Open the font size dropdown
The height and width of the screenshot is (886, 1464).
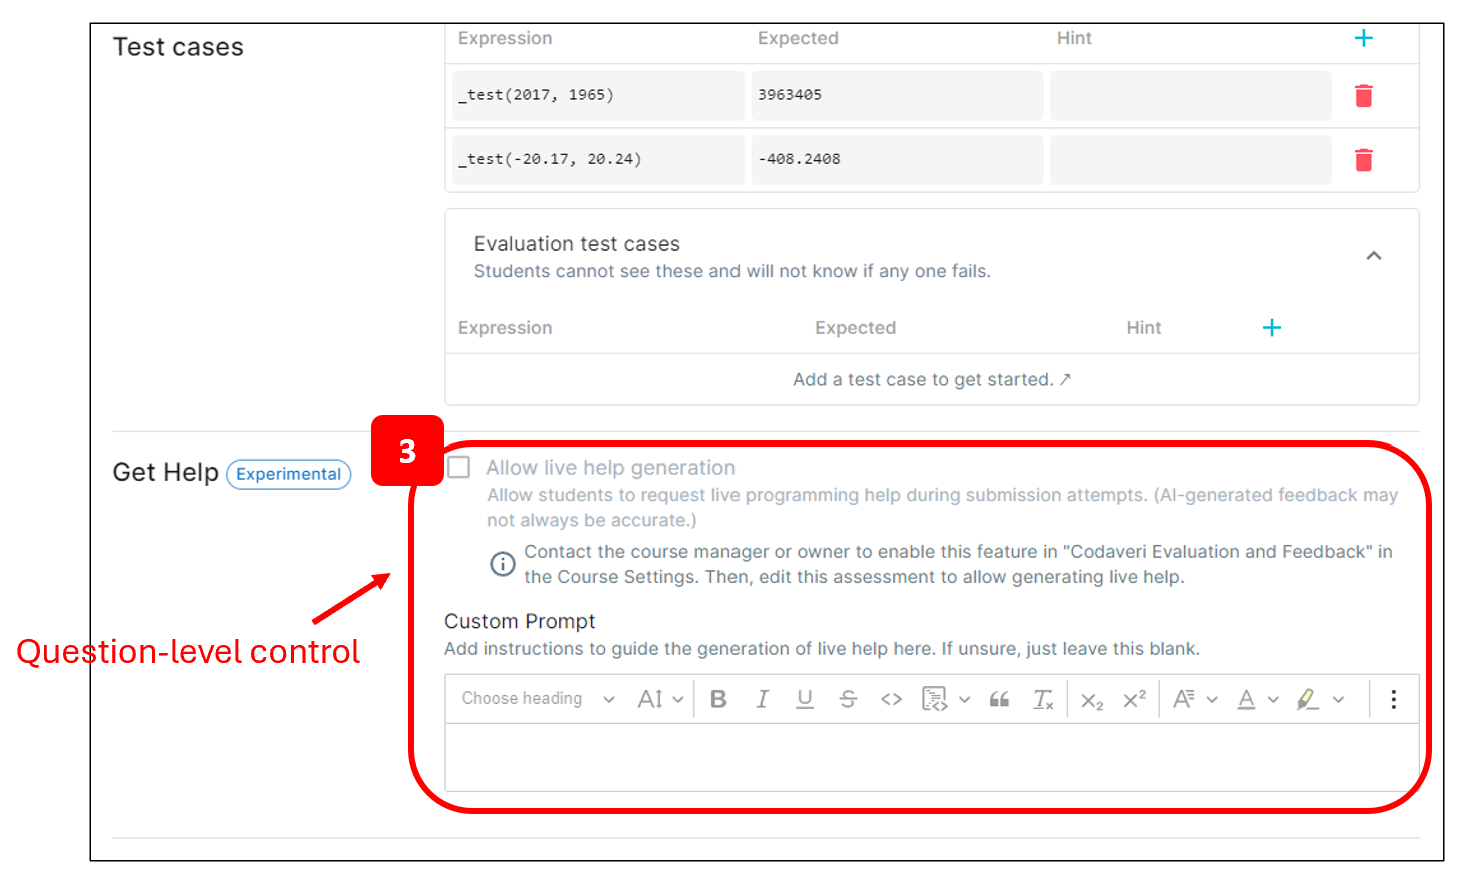[x=660, y=699]
